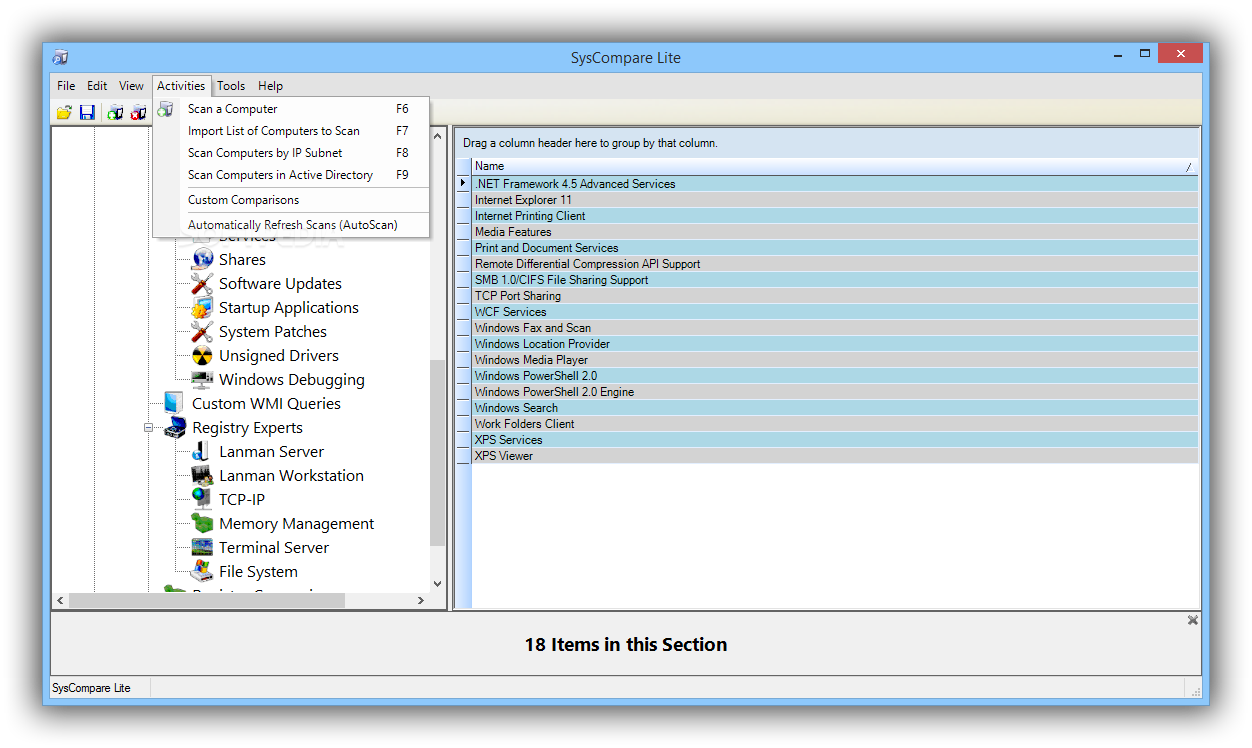Select the Custom WMI Queries tree item
Screen dimensions: 1252x748
click(266, 403)
